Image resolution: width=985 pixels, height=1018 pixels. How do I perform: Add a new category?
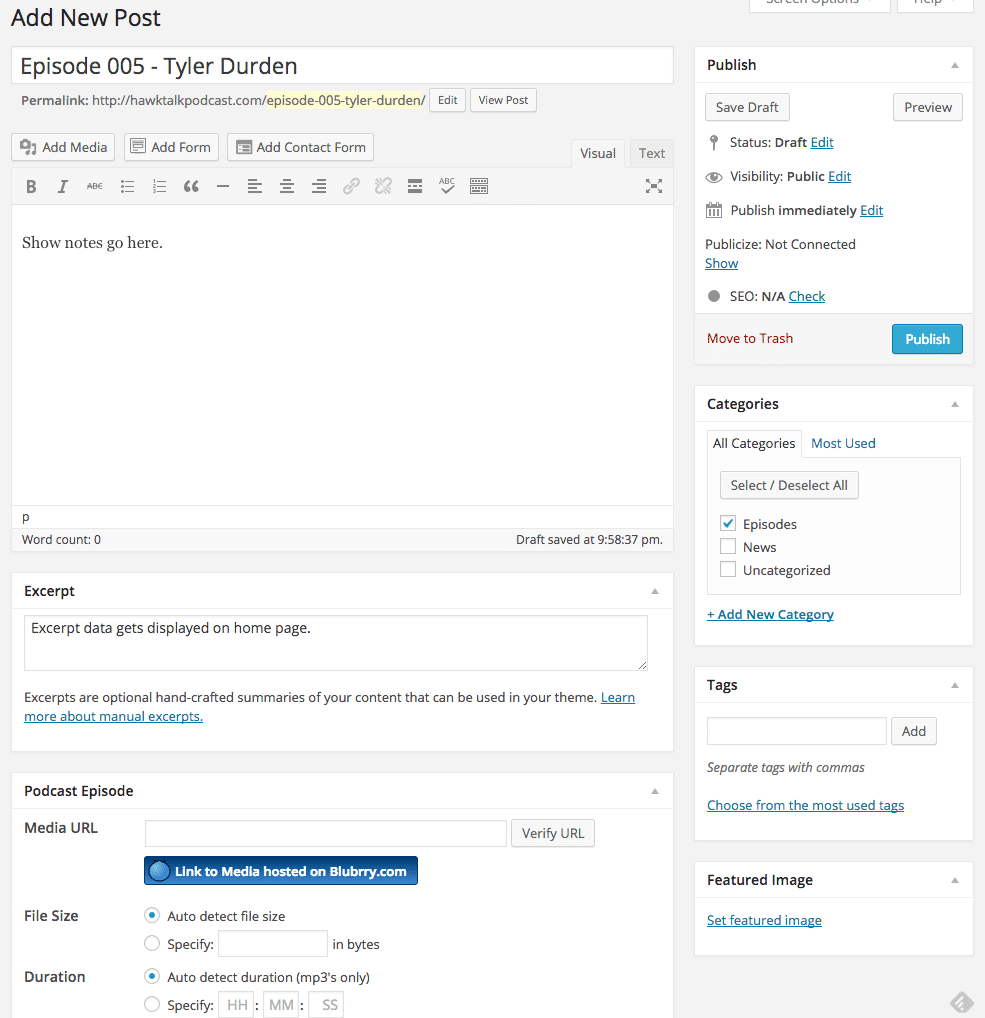[770, 614]
